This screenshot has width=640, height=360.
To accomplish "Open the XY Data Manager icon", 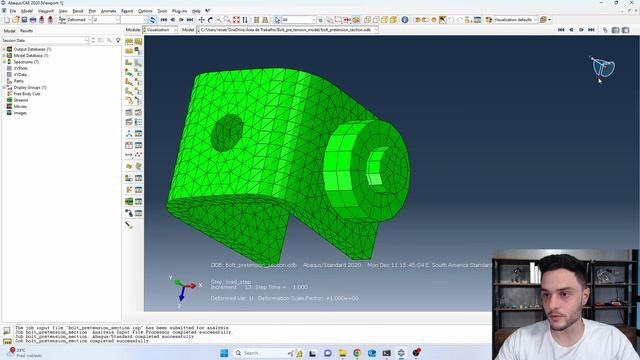I will (138, 145).
